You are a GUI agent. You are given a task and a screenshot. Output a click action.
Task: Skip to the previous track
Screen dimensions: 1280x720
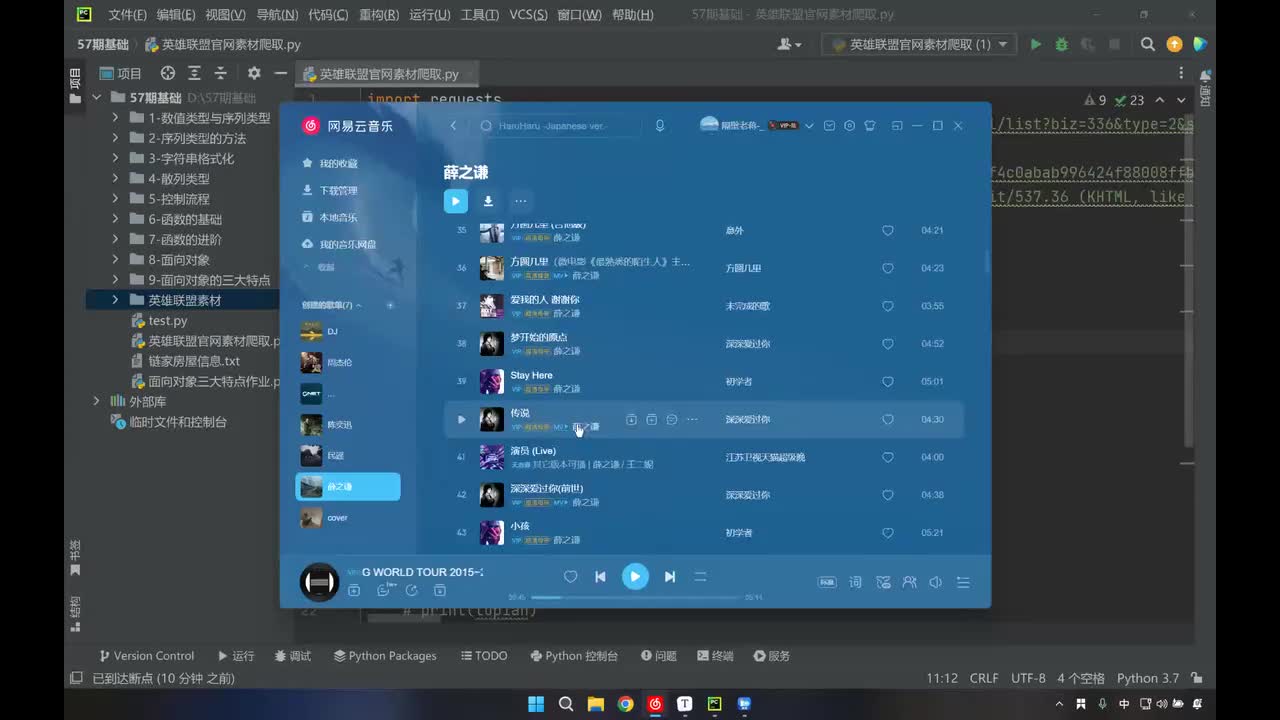click(x=600, y=577)
